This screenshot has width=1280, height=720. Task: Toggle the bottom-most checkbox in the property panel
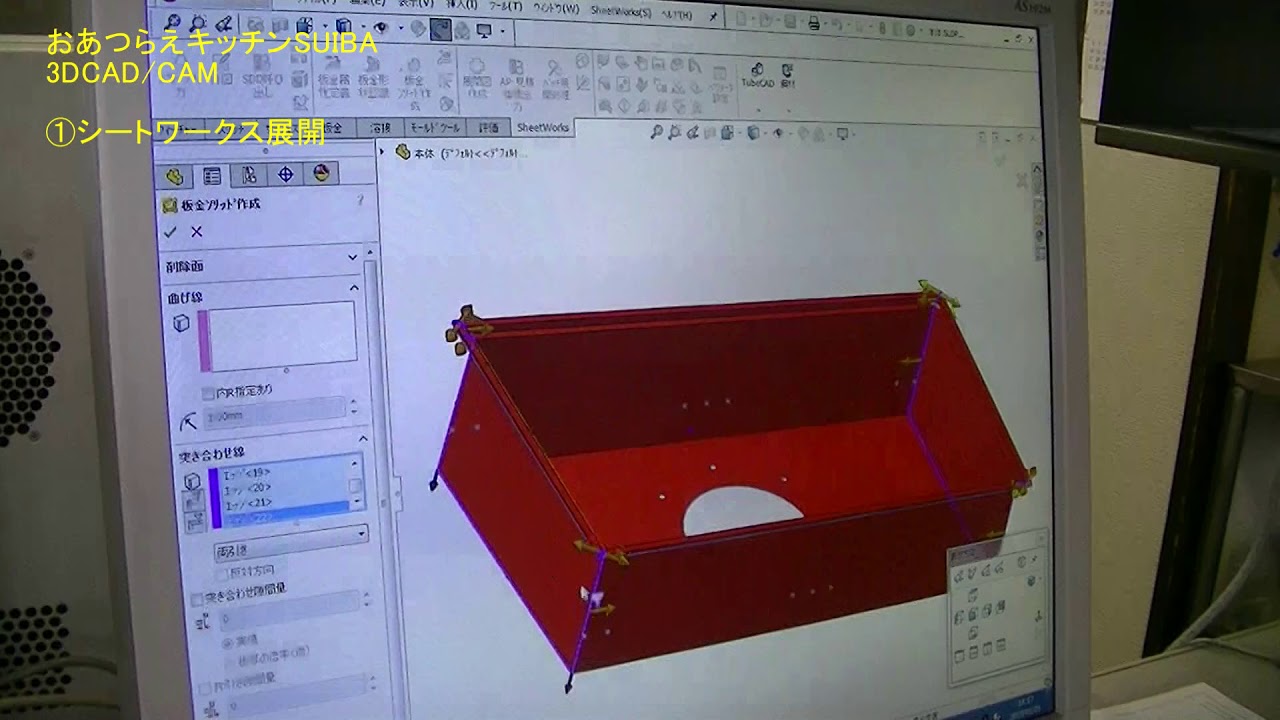point(204,688)
